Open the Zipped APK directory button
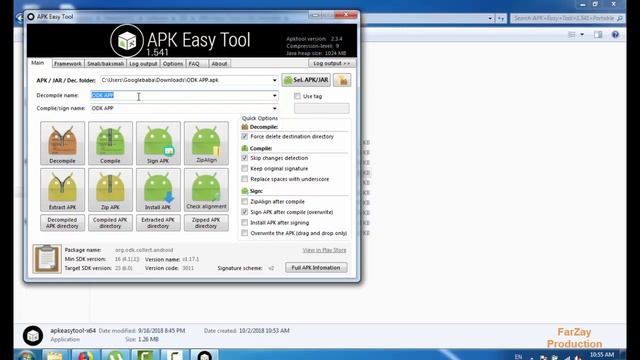Screen dimensions: 640x360 pyautogui.click(x=206, y=223)
